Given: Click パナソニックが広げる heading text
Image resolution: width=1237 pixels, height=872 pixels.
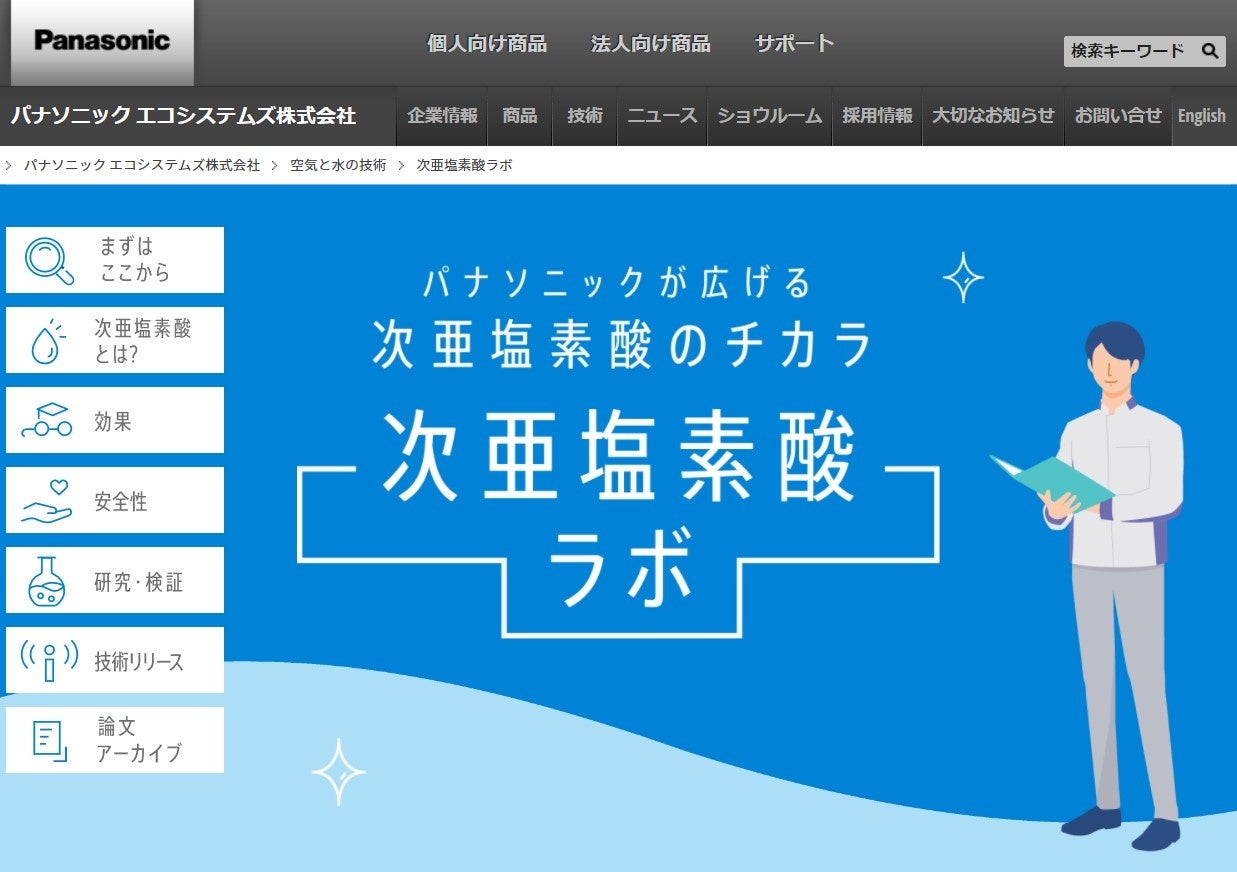Looking at the screenshot, I should coord(617,283).
